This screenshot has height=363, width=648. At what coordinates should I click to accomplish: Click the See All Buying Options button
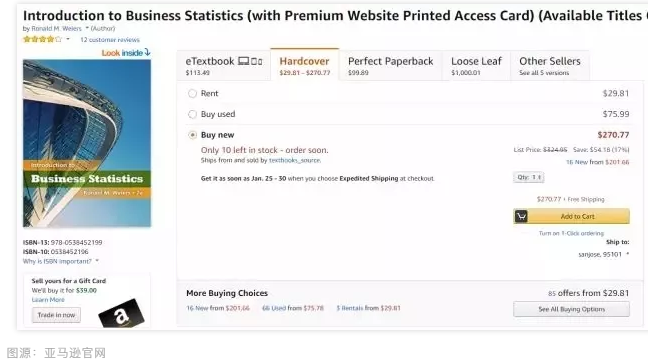coord(571,309)
